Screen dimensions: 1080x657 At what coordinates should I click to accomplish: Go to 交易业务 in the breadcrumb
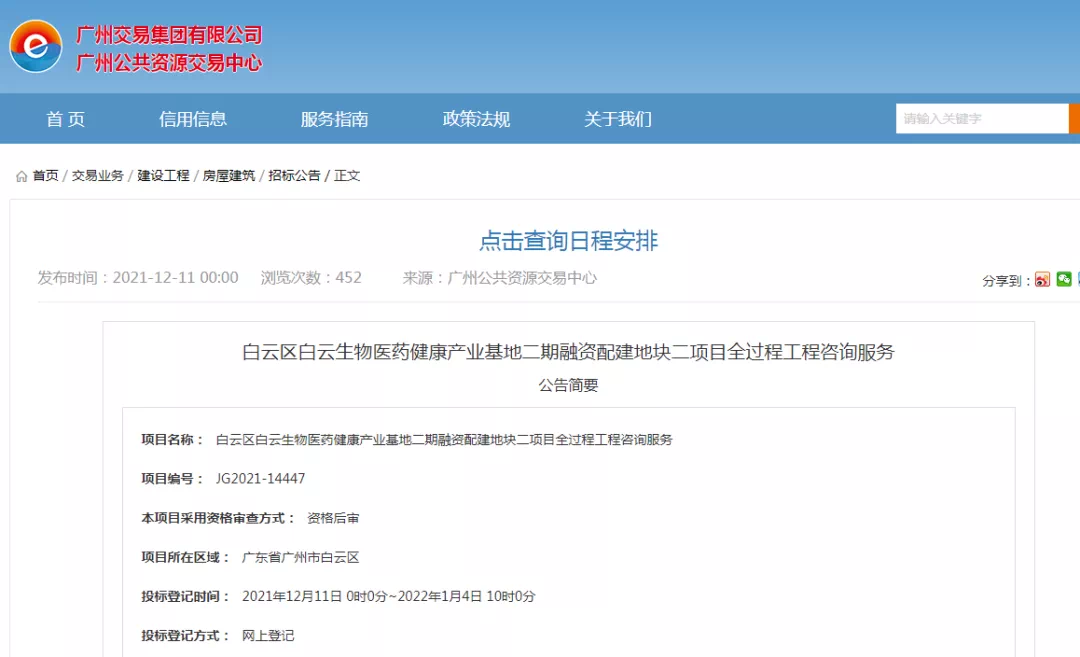98,176
